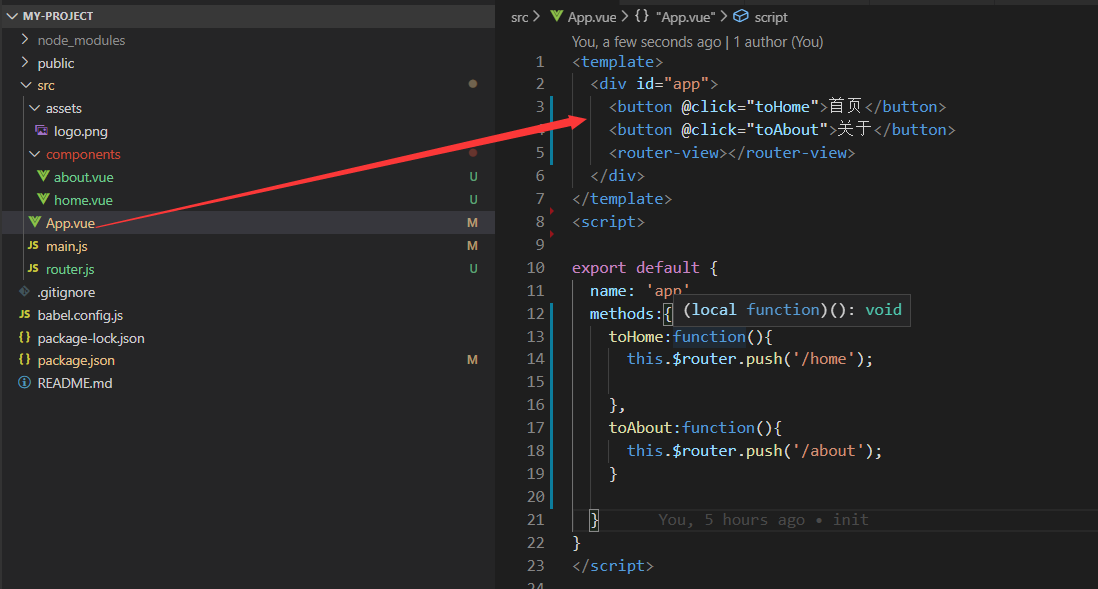
Task: Click the braces icon beside package-lock.json
Action: 25,338
